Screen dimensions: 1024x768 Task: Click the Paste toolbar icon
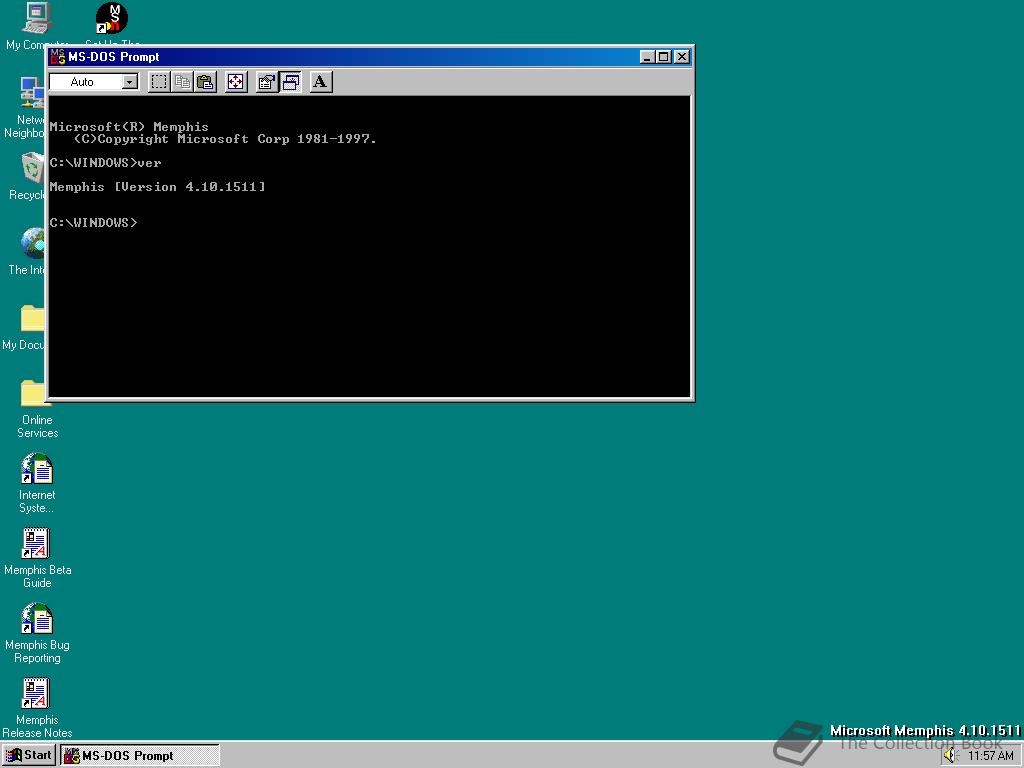tap(205, 82)
